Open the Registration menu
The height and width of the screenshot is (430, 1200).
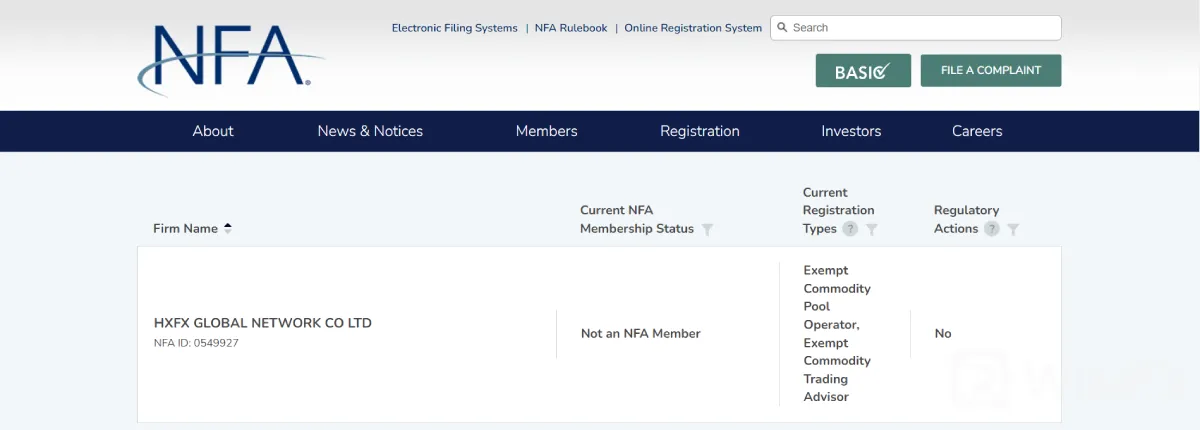tap(700, 131)
